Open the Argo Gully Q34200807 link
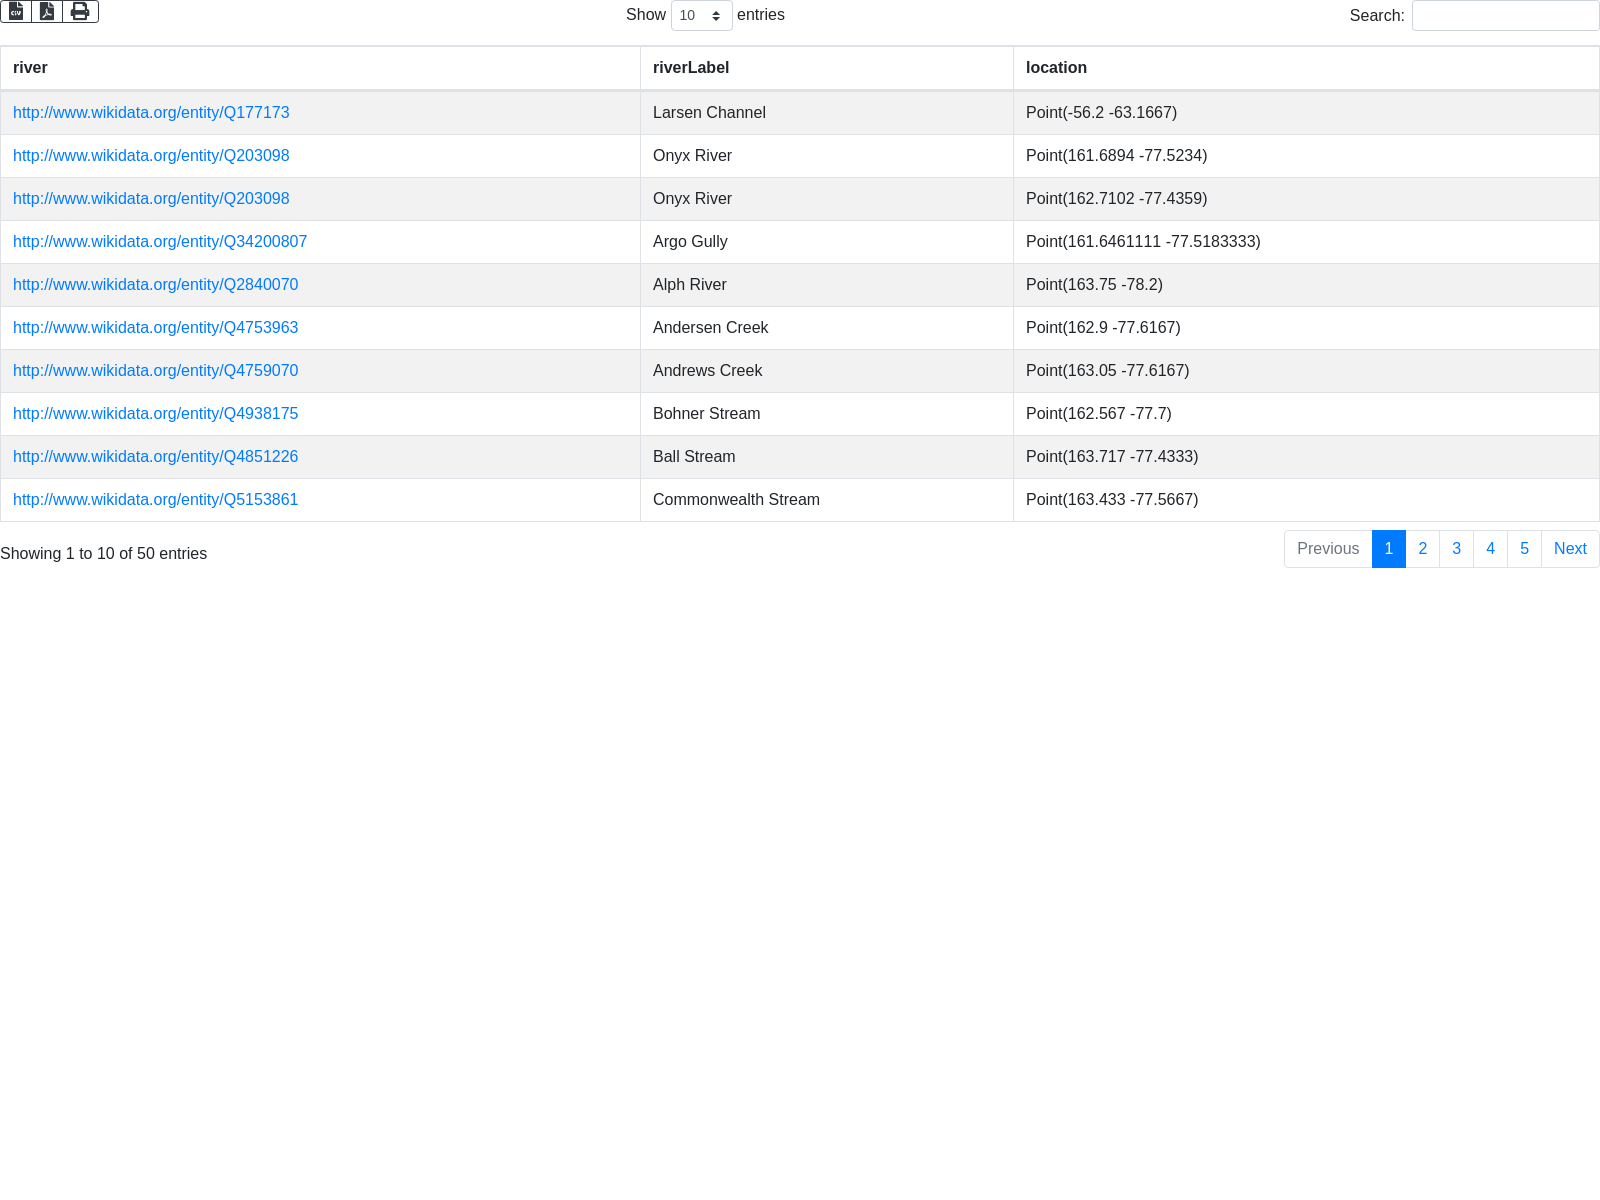 click(160, 242)
